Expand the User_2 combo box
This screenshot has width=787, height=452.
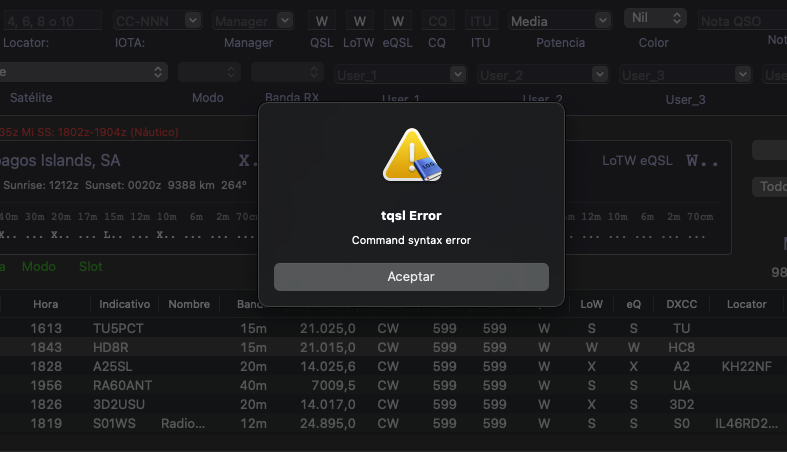tap(600, 74)
